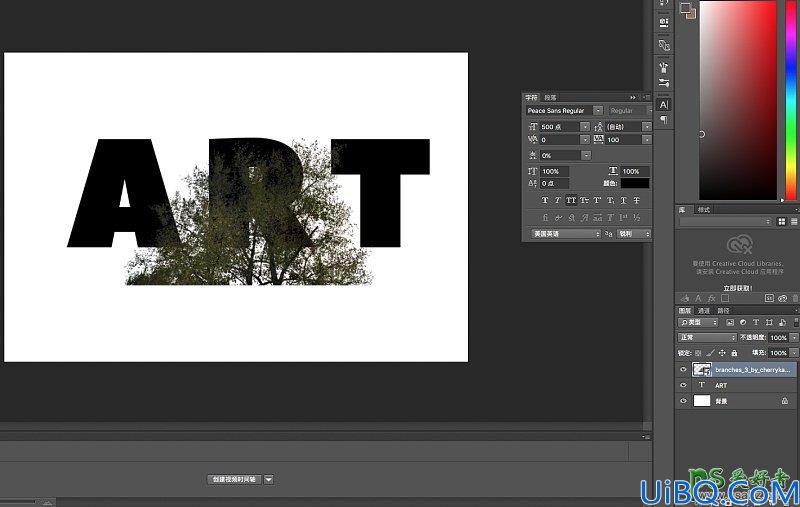The image size is (800, 507).
Task: Open the Character panel dock icon
Action: click(x=664, y=105)
